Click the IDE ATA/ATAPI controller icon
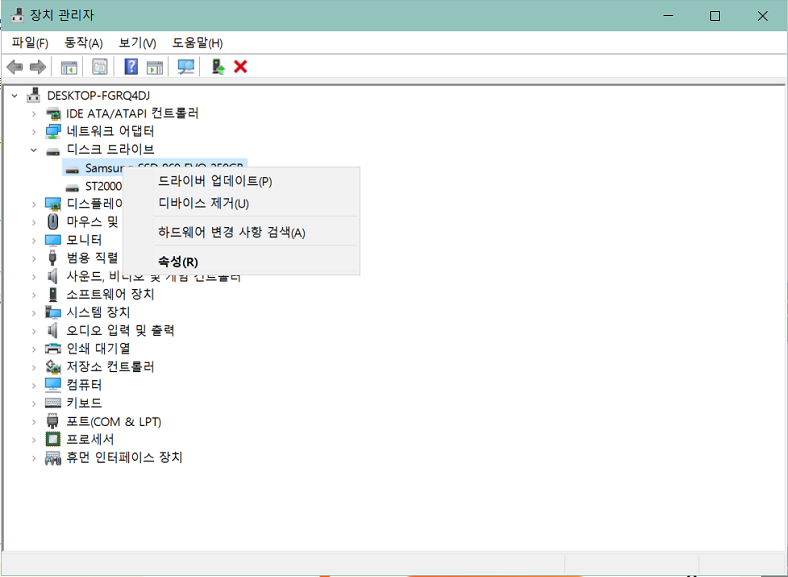The width and height of the screenshot is (788, 577). click(x=53, y=114)
